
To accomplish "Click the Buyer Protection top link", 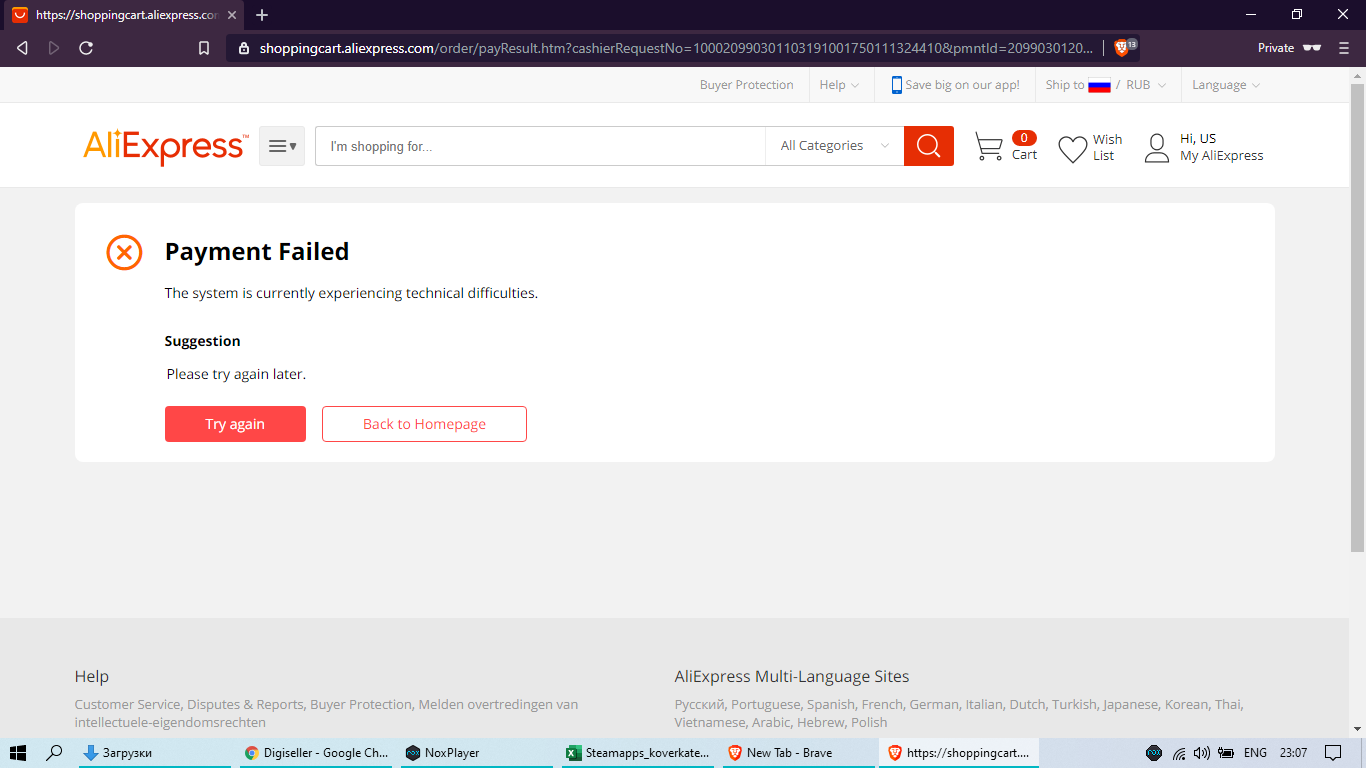I will [747, 85].
